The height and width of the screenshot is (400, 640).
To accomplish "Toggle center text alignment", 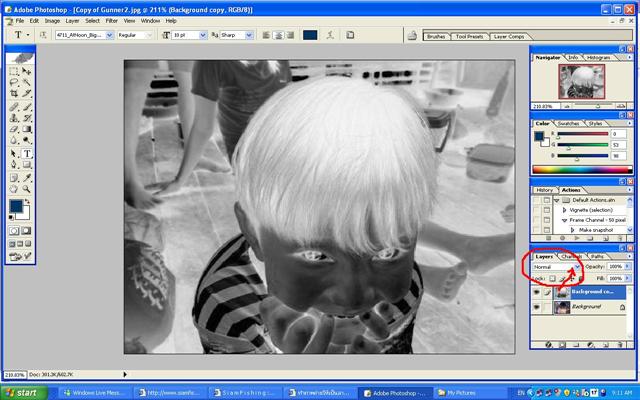I will click(x=278, y=35).
